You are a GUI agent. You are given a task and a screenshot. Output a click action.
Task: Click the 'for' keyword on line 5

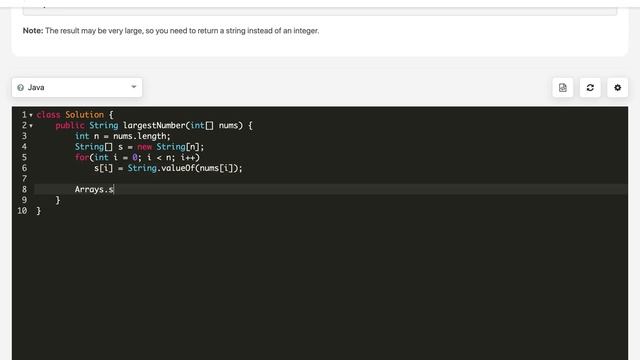(x=82, y=157)
